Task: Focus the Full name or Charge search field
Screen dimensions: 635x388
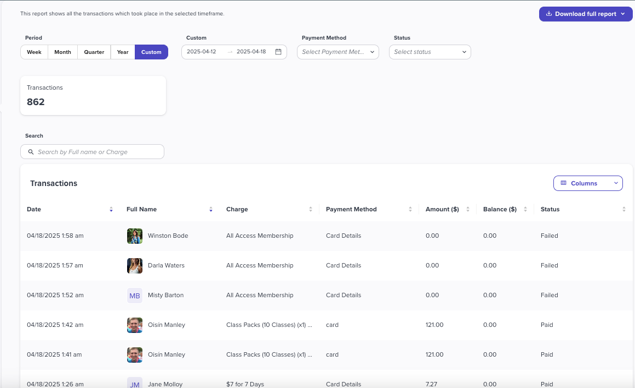Action: (x=92, y=152)
